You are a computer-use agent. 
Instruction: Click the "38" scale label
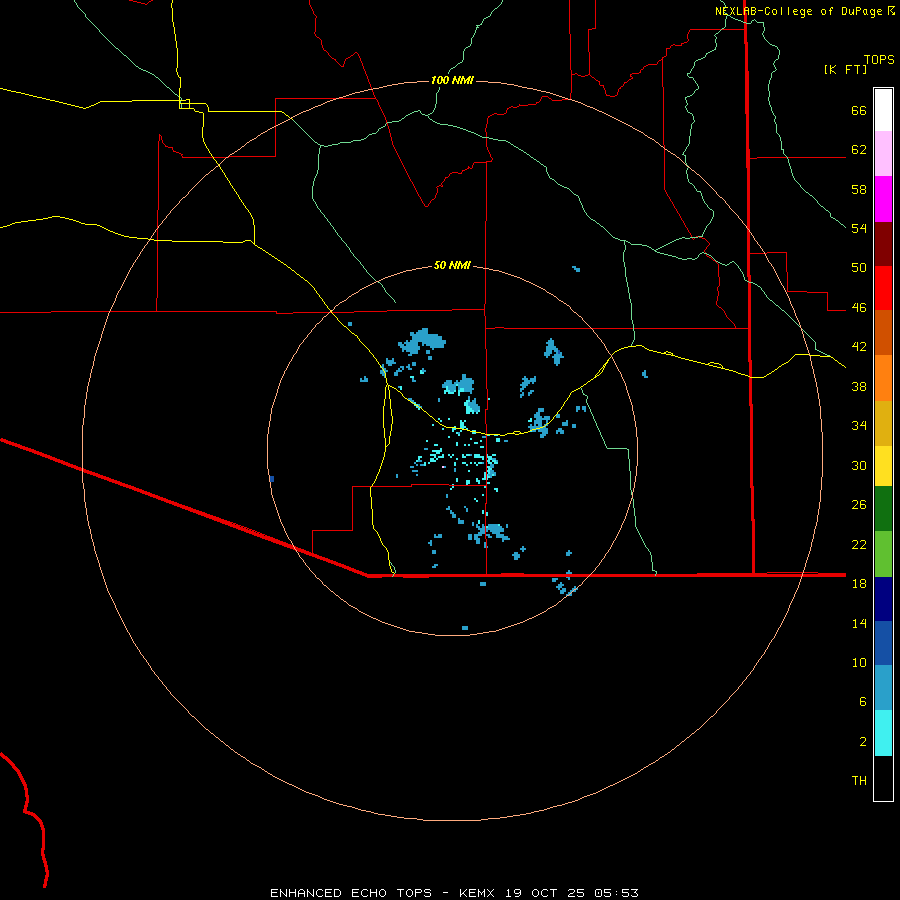pyautogui.click(x=859, y=386)
